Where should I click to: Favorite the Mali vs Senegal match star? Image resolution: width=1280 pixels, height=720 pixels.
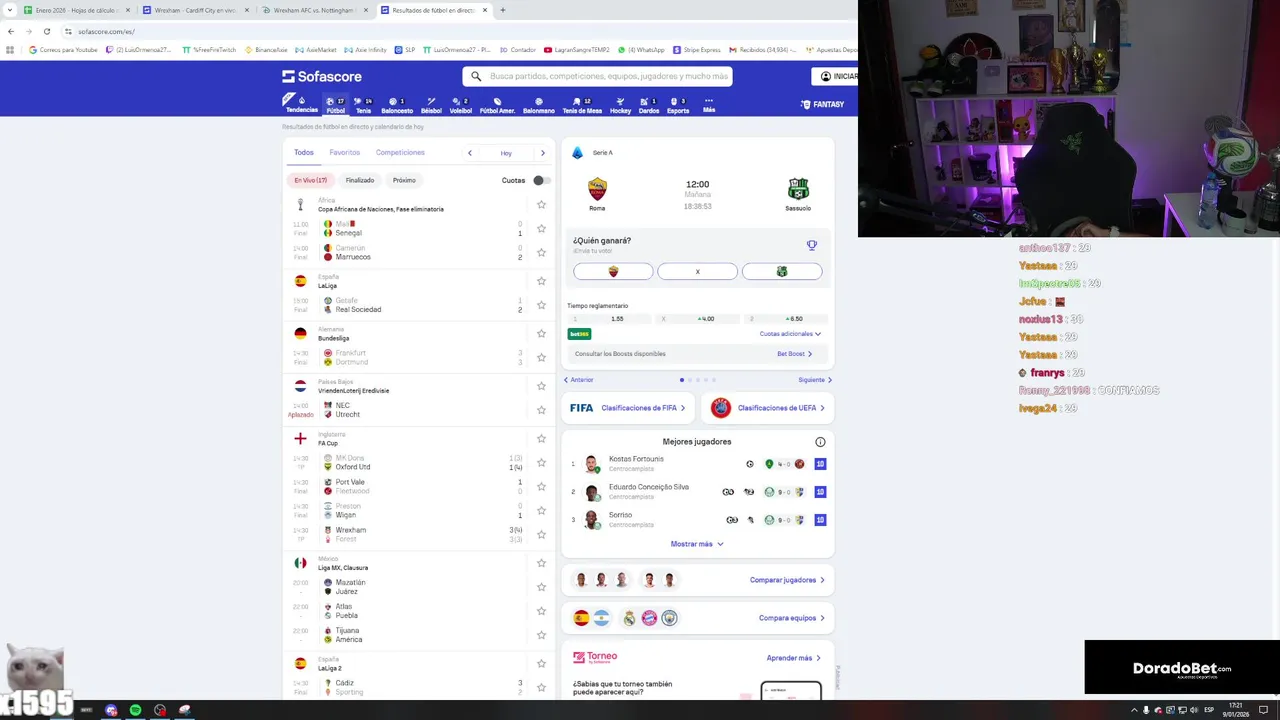[541, 229]
